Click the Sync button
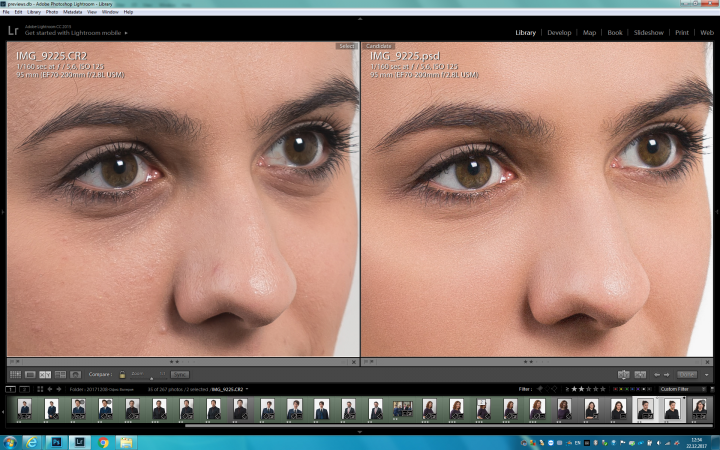This screenshot has height=450, width=720. tap(180, 375)
